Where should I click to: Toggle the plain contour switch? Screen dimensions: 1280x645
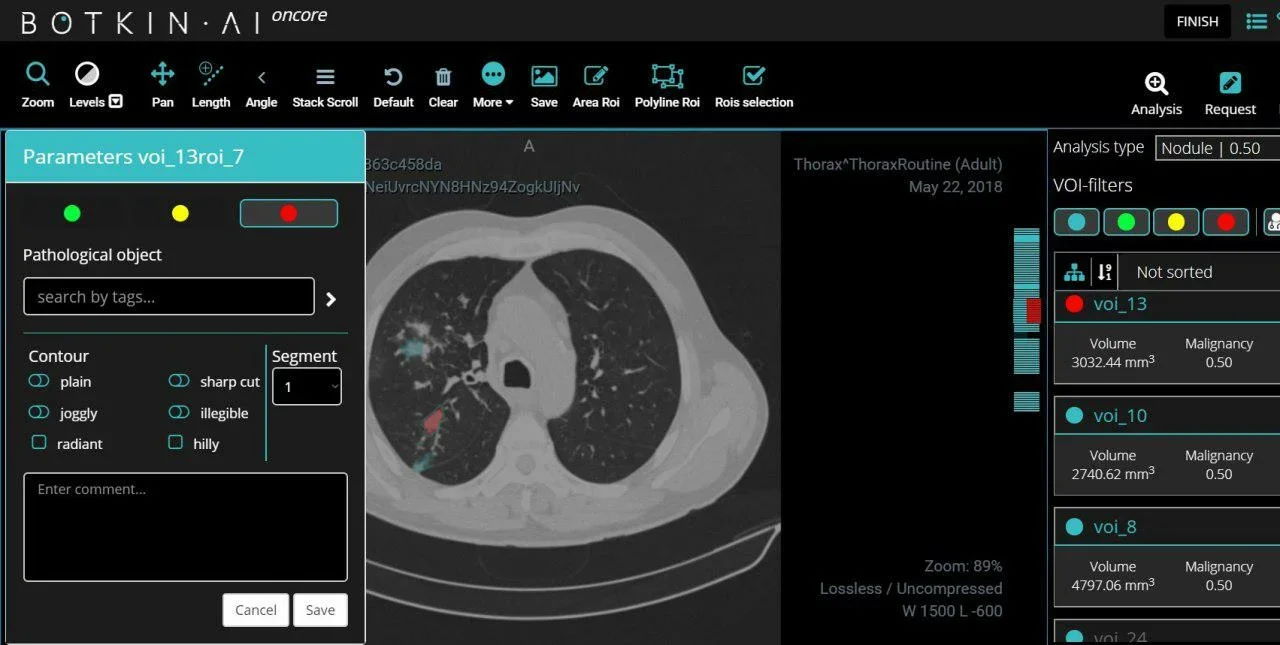click(x=39, y=382)
